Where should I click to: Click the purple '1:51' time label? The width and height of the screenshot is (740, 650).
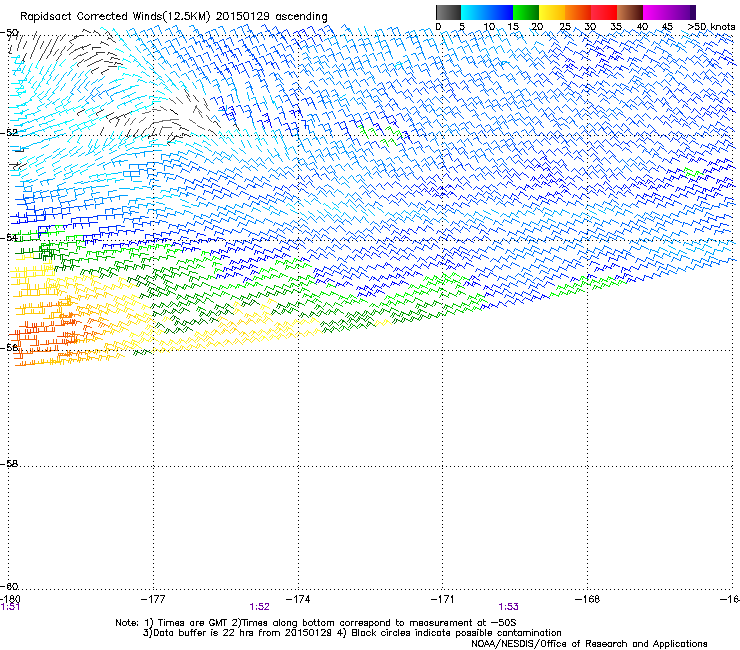point(10,607)
